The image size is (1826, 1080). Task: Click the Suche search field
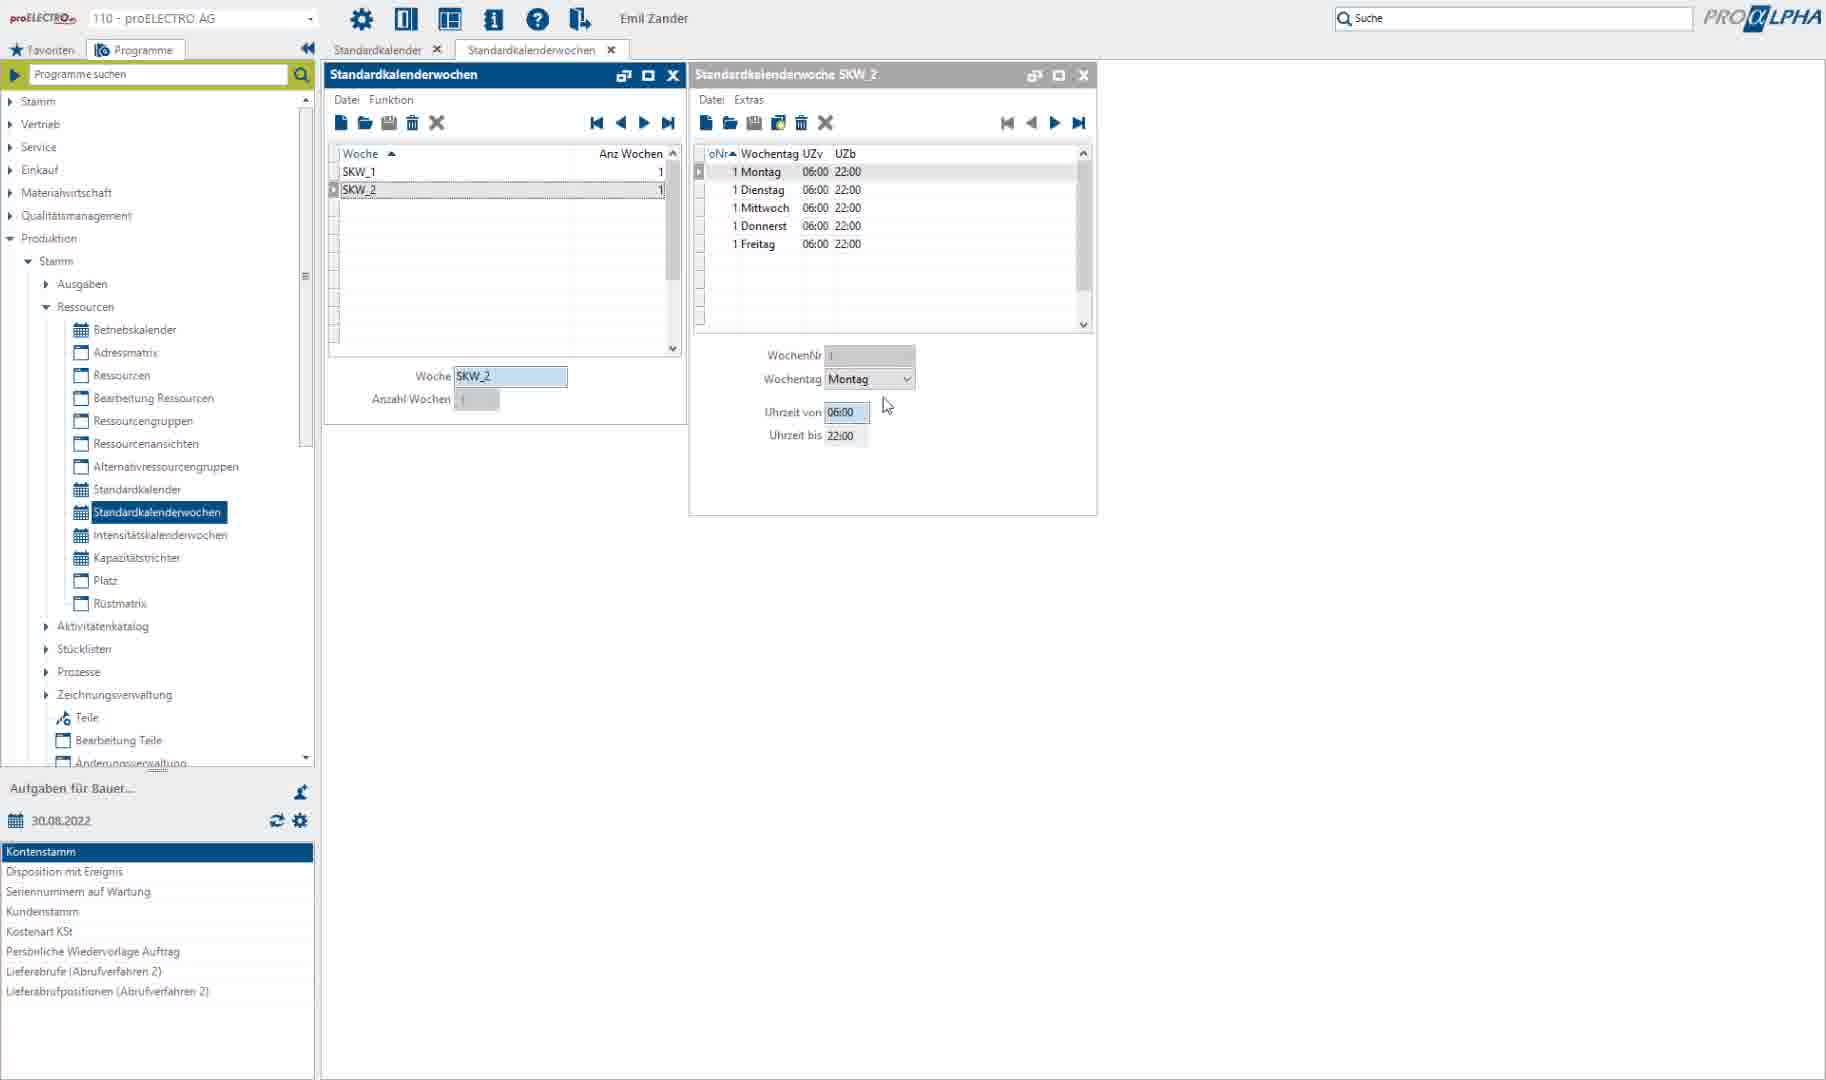[1513, 18]
